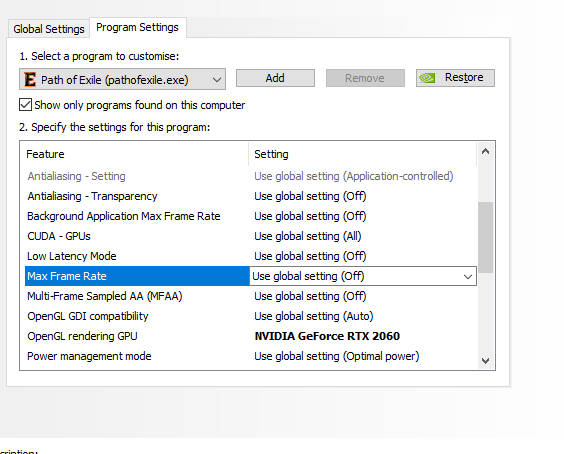
Task: Select the Low Latency Mode row
Action: pyautogui.click(x=251, y=256)
